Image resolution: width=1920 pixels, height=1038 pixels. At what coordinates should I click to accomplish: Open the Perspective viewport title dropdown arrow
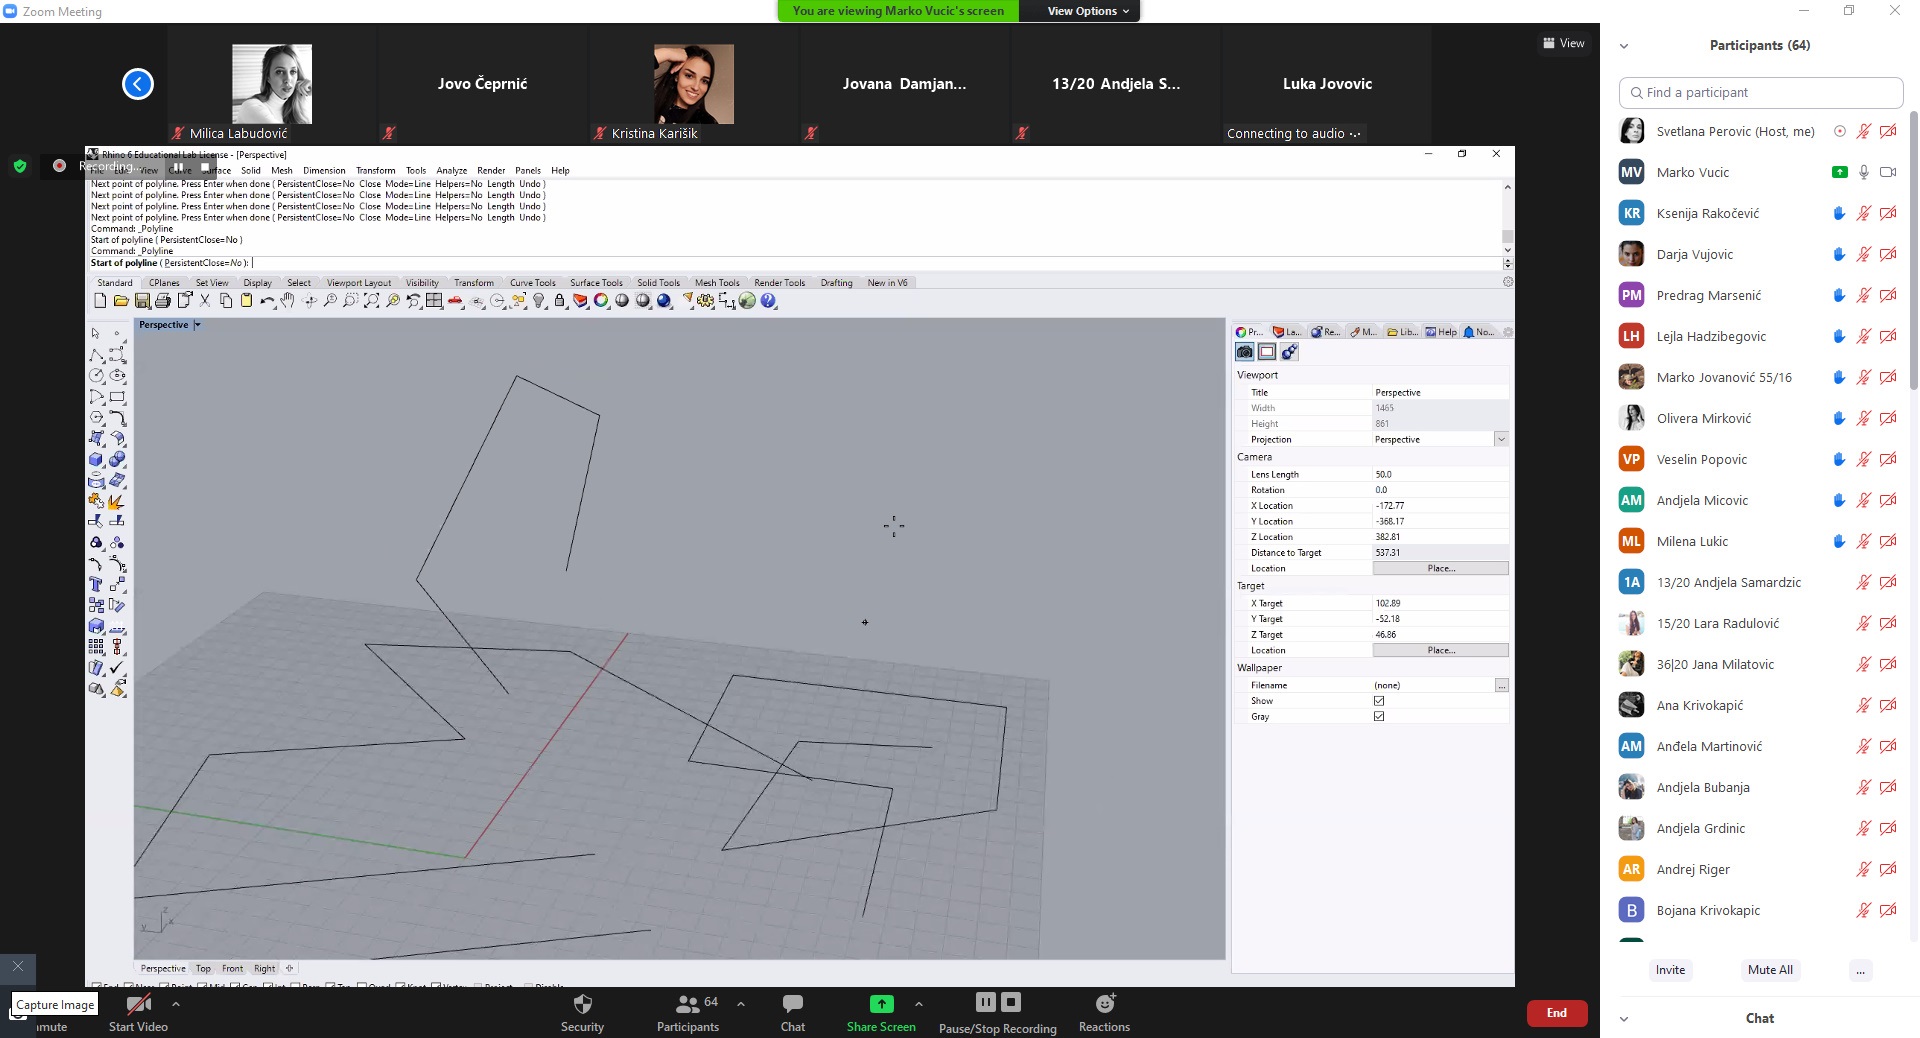tap(198, 325)
